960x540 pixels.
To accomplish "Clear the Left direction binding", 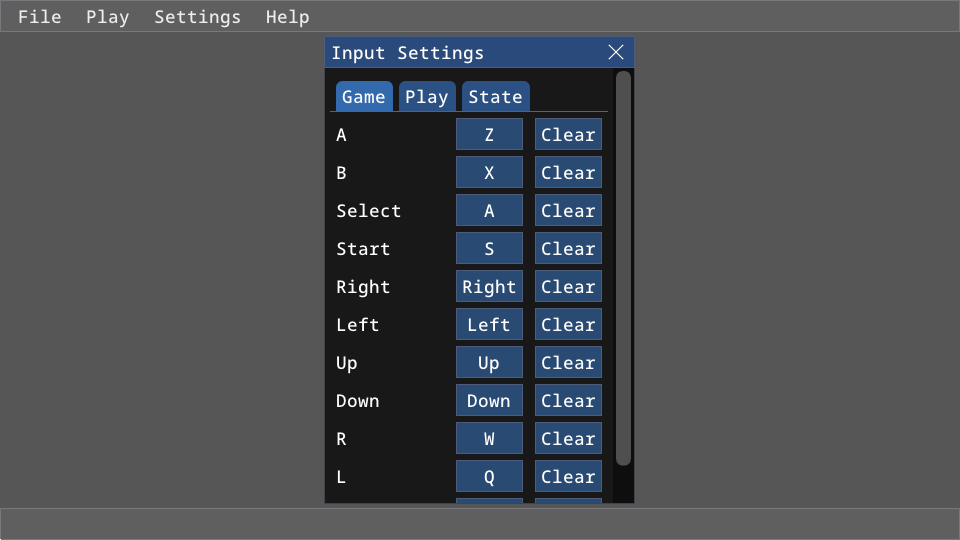I will click(568, 325).
